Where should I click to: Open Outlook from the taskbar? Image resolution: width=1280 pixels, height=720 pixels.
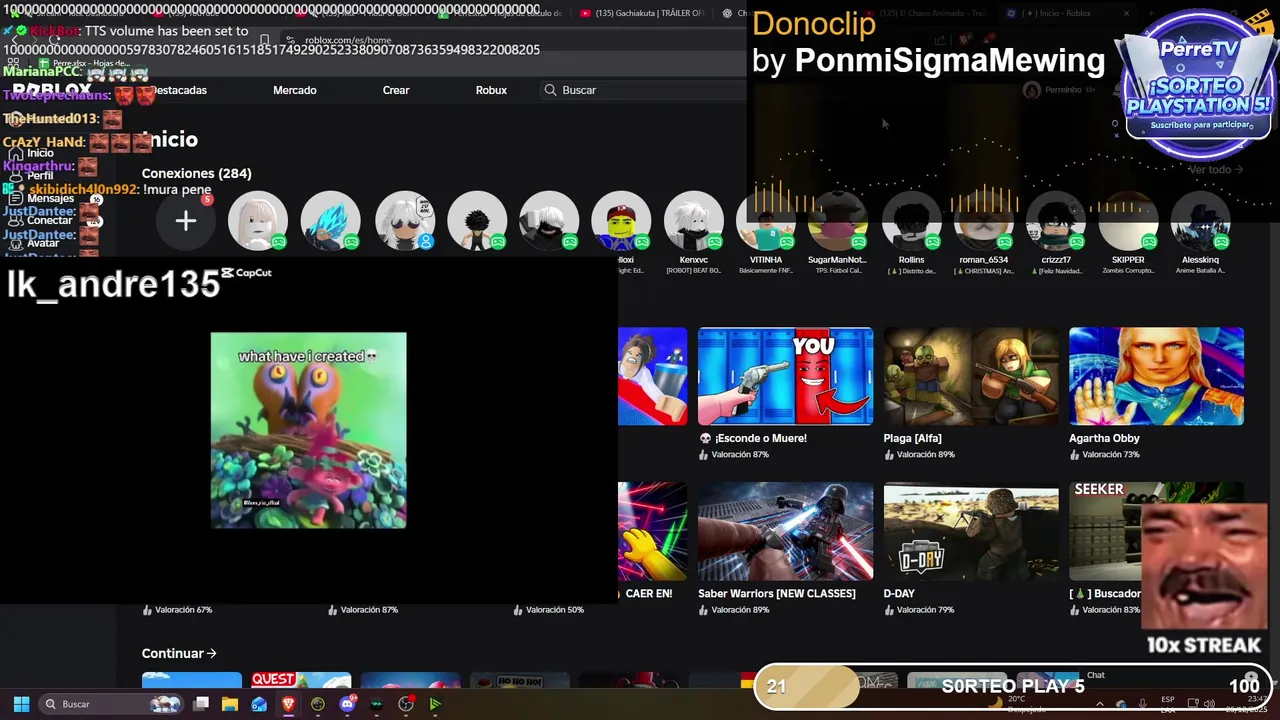click(x=259, y=704)
